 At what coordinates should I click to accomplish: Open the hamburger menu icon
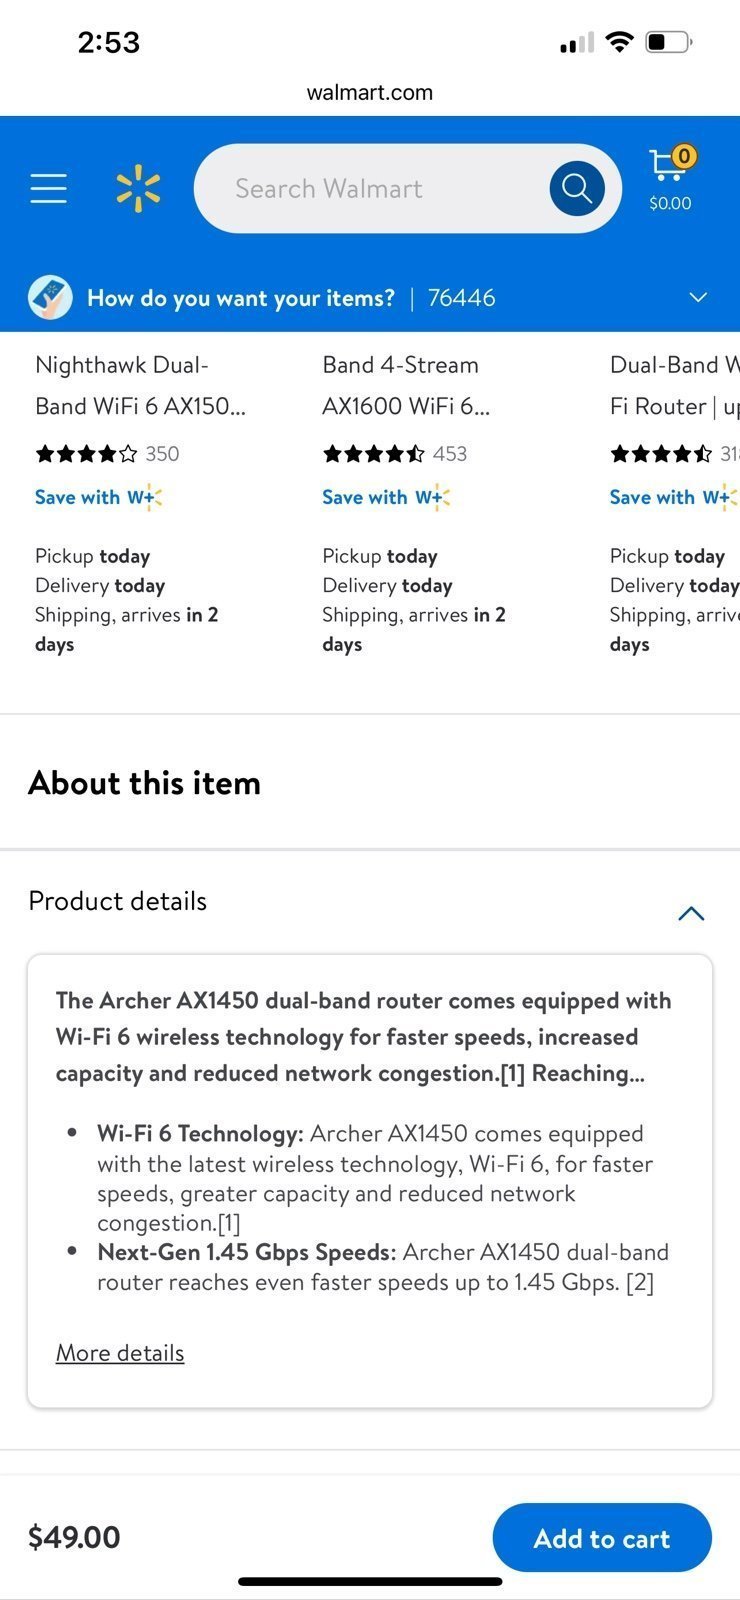click(x=48, y=188)
